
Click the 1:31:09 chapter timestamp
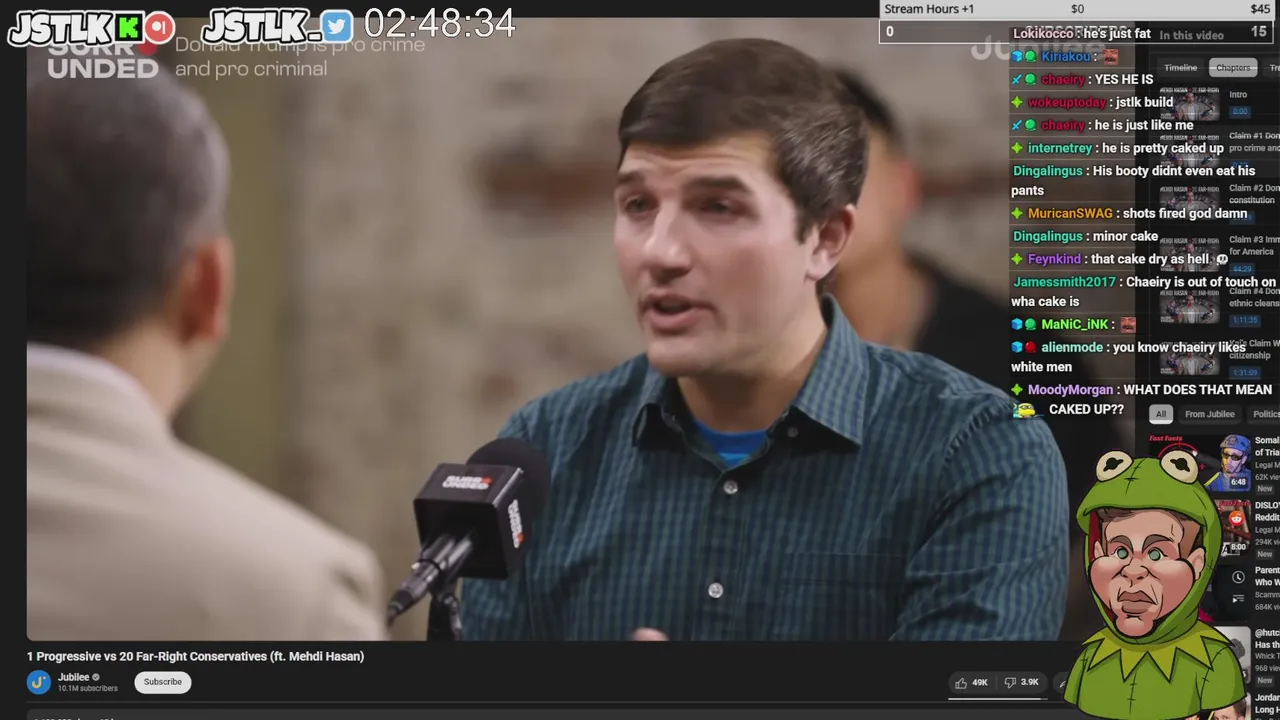(x=1244, y=372)
